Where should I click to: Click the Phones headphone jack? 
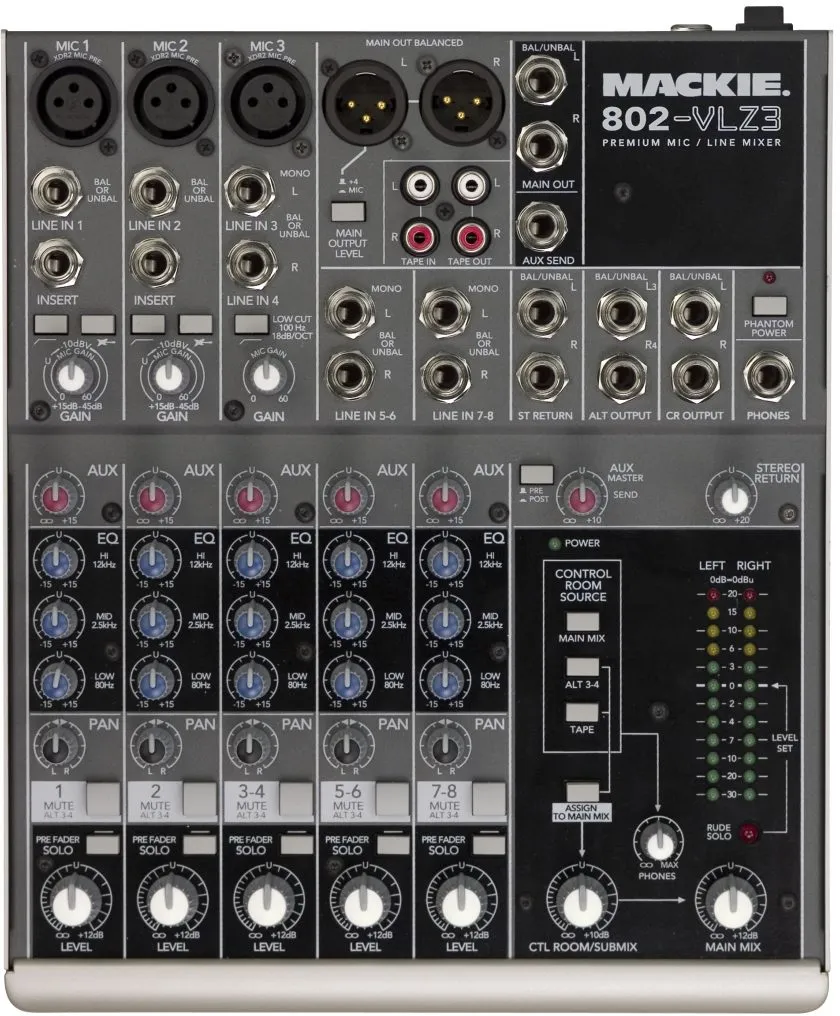point(769,376)
